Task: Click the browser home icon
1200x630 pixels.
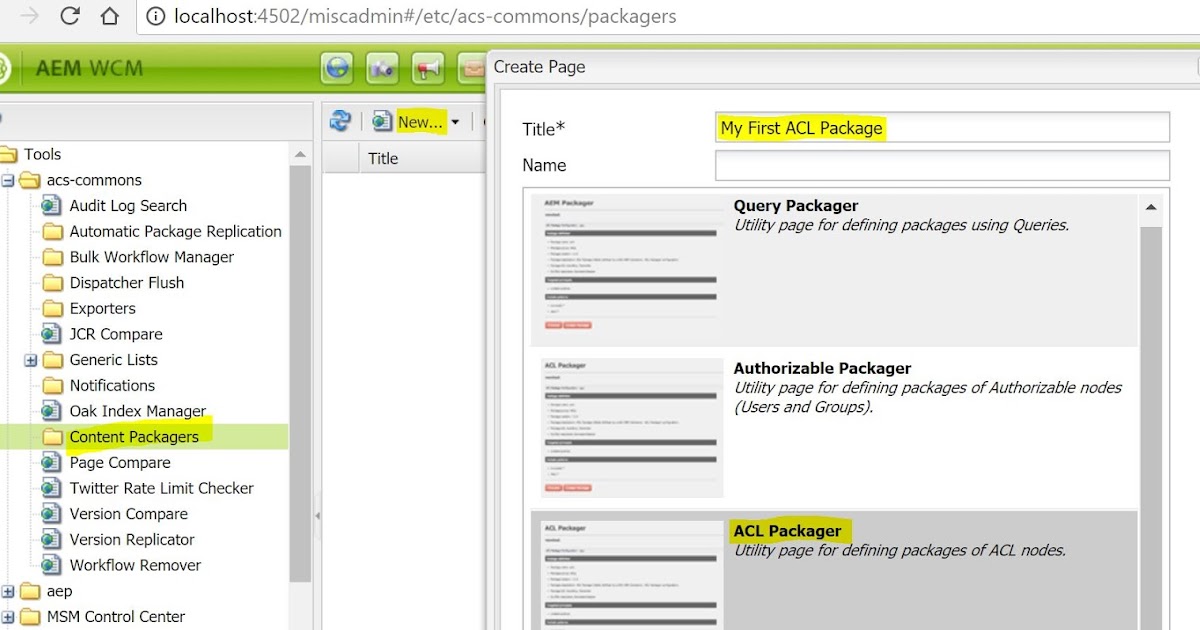Action: click(x=110, y=16)
